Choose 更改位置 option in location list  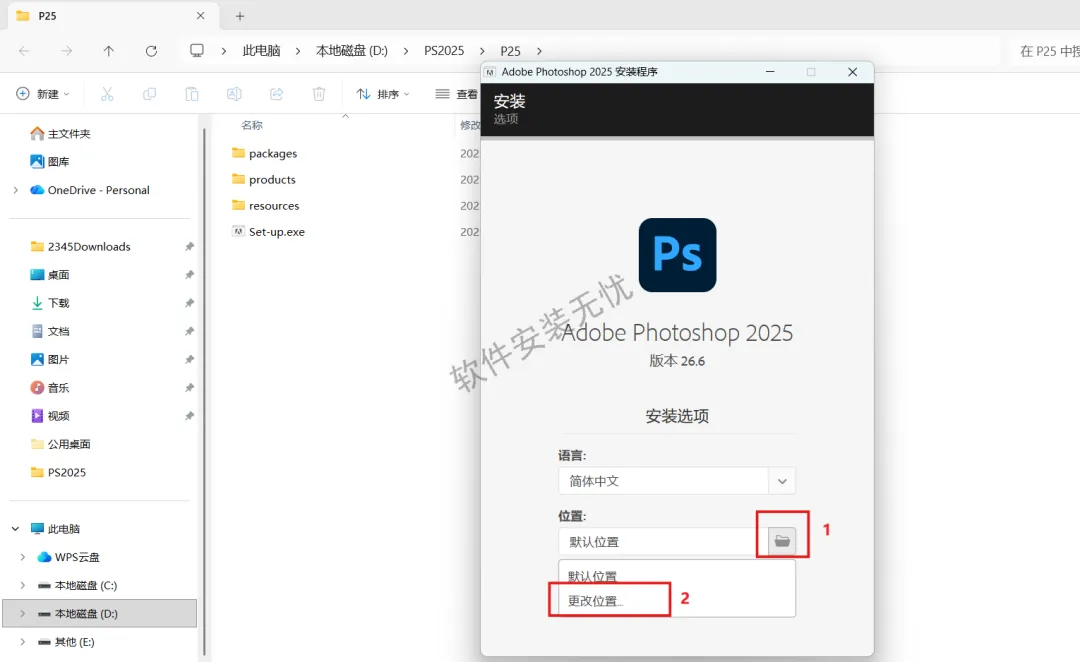[x=596, y=601]
